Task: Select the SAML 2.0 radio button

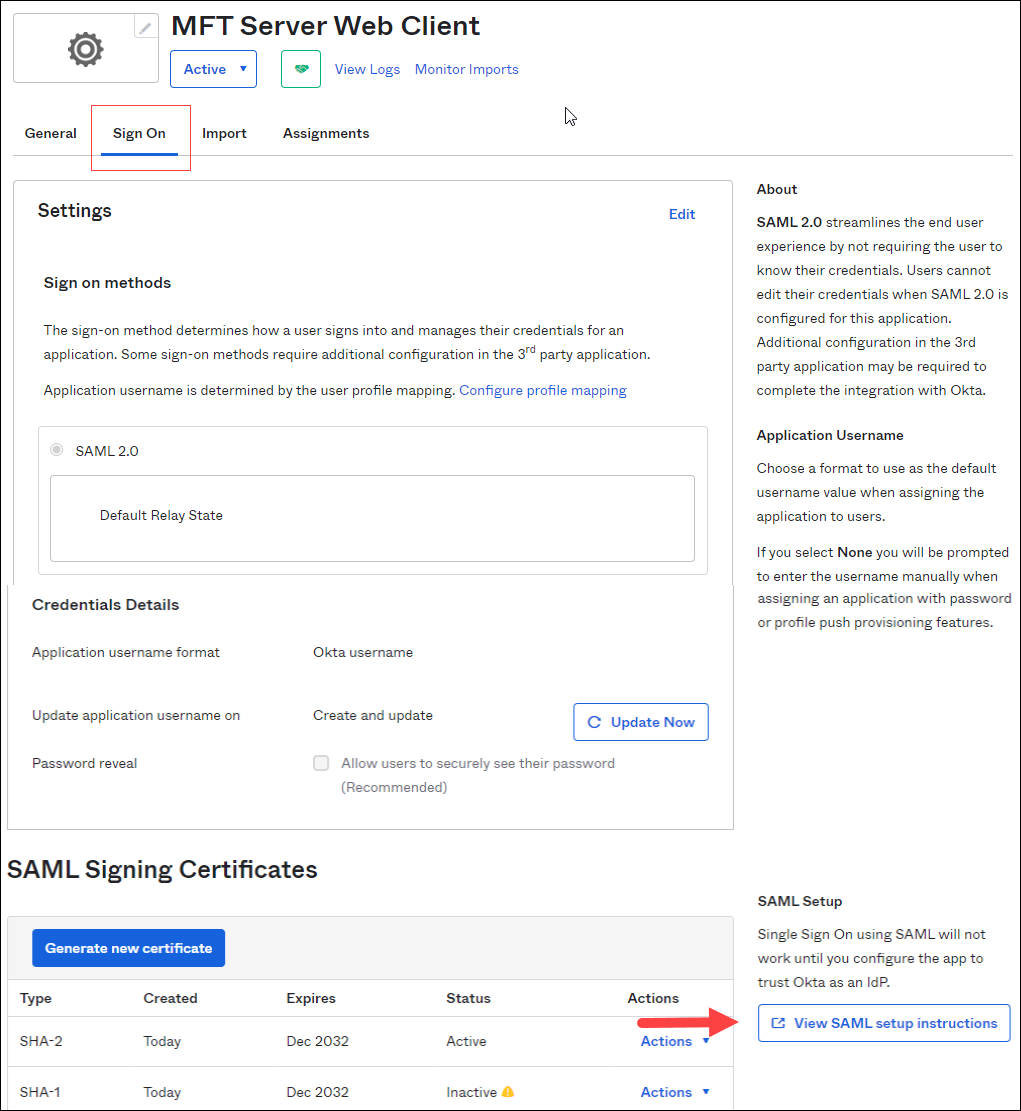Action: click(x=57, y=451)
